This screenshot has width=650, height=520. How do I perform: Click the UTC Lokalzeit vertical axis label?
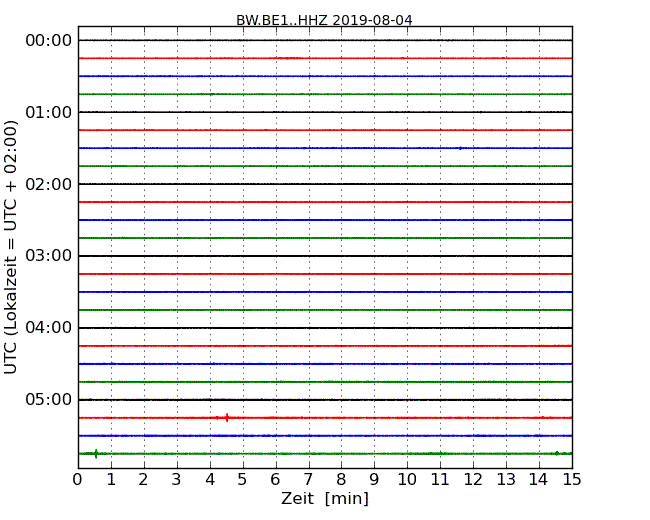pyautogui.click(x=11, y=247)
